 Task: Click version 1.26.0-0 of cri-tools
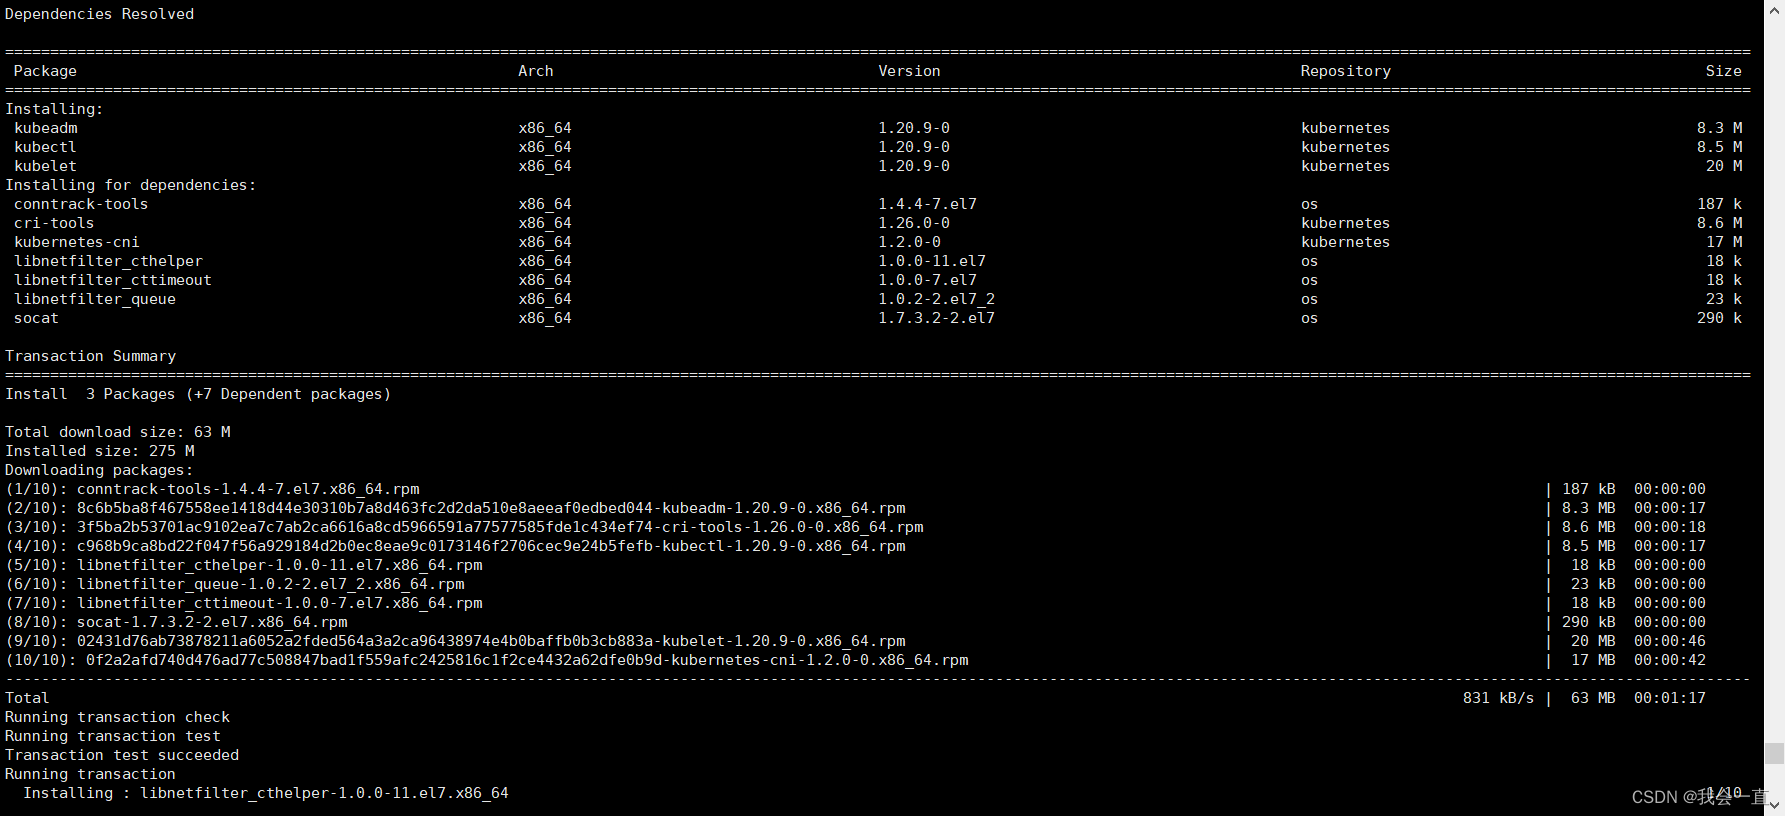coord(914,223)
